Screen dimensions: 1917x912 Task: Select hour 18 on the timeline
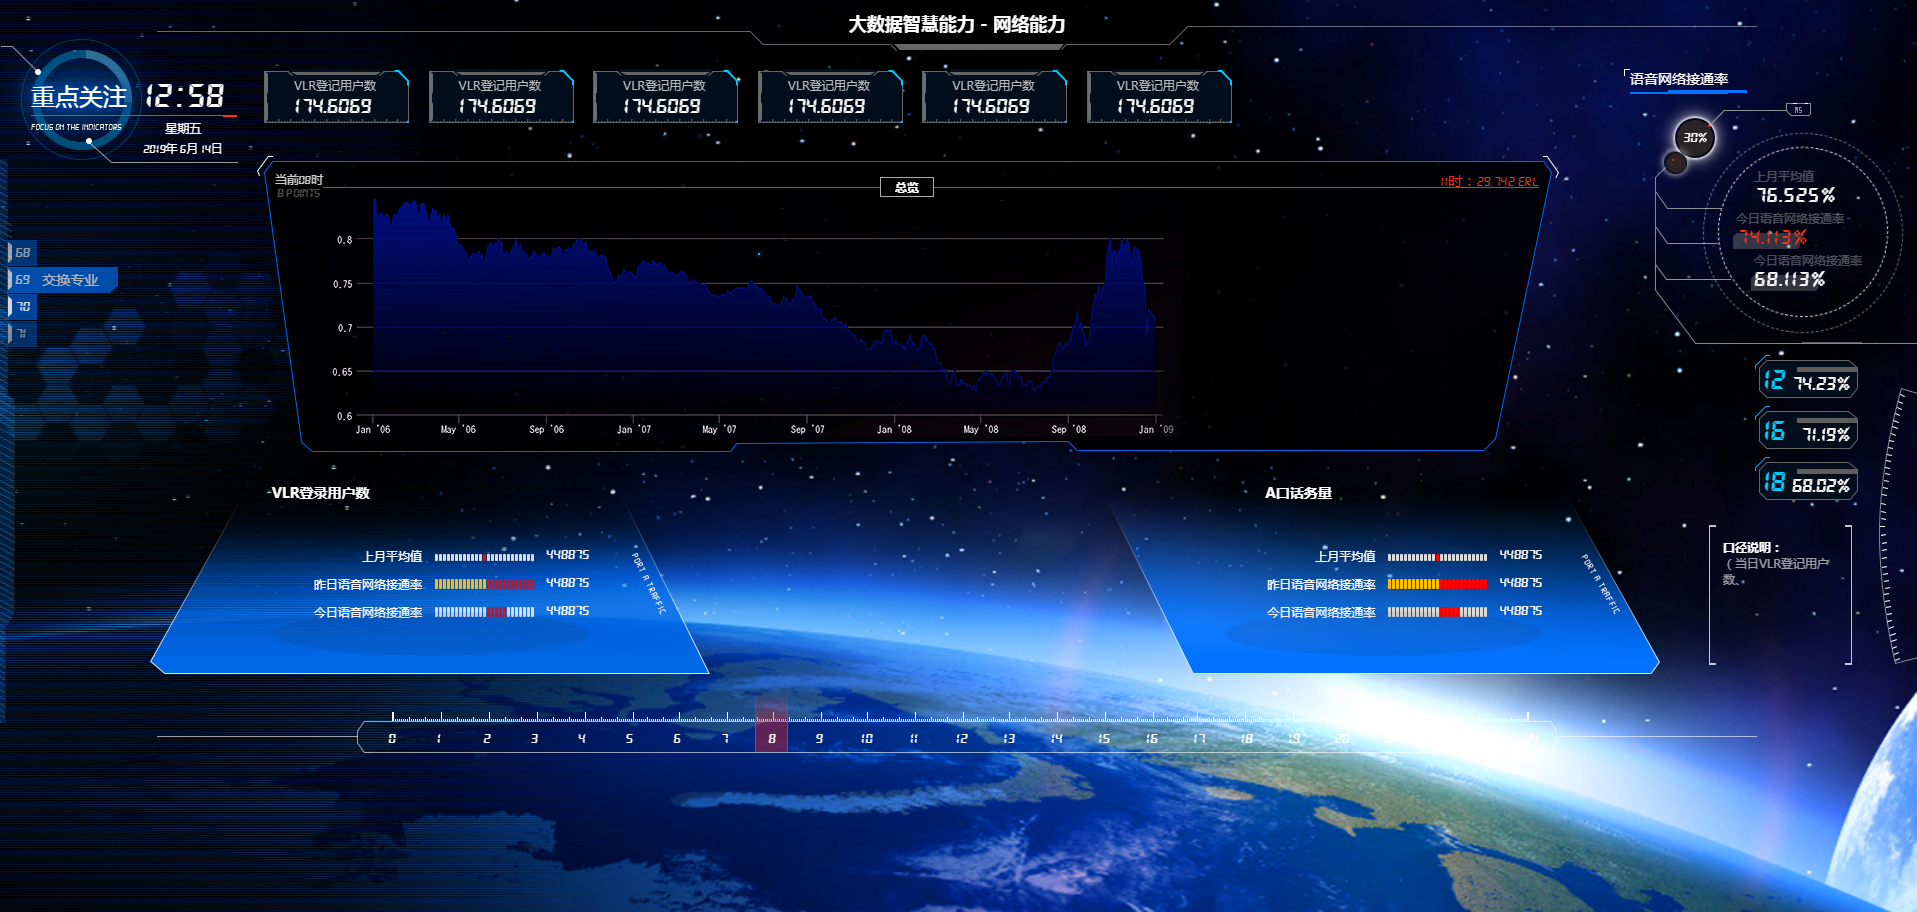pos(1246,739)
